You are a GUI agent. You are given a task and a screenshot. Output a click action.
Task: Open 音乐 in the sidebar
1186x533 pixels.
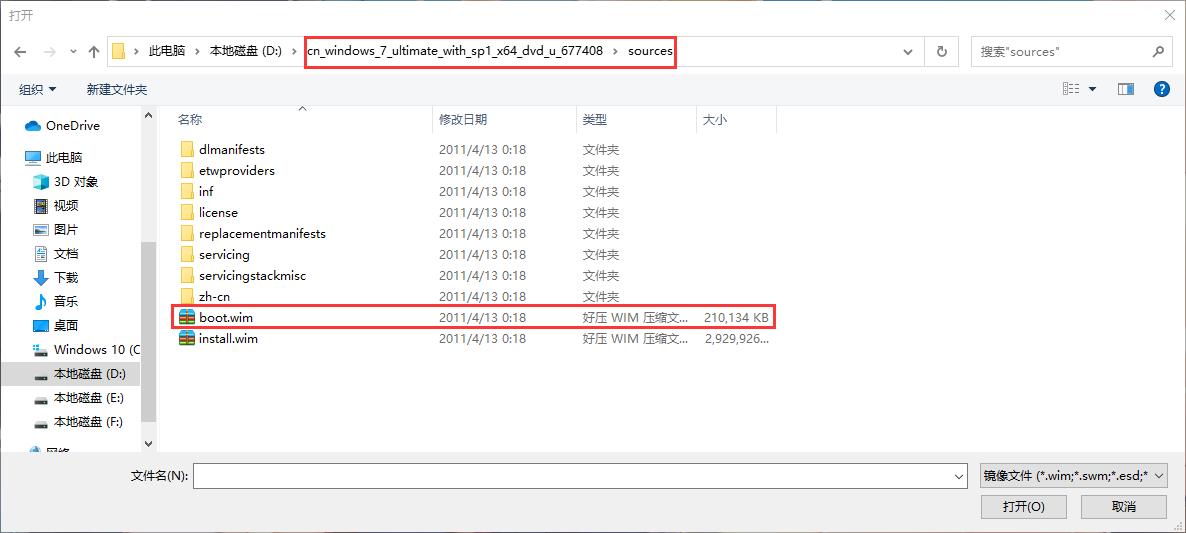click(56, 302)
